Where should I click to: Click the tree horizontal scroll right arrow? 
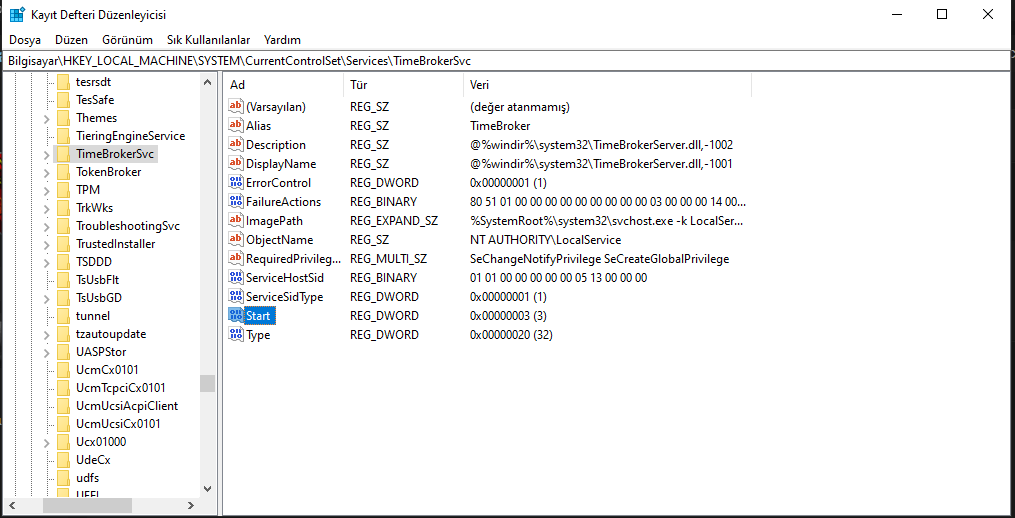[190, 505]
